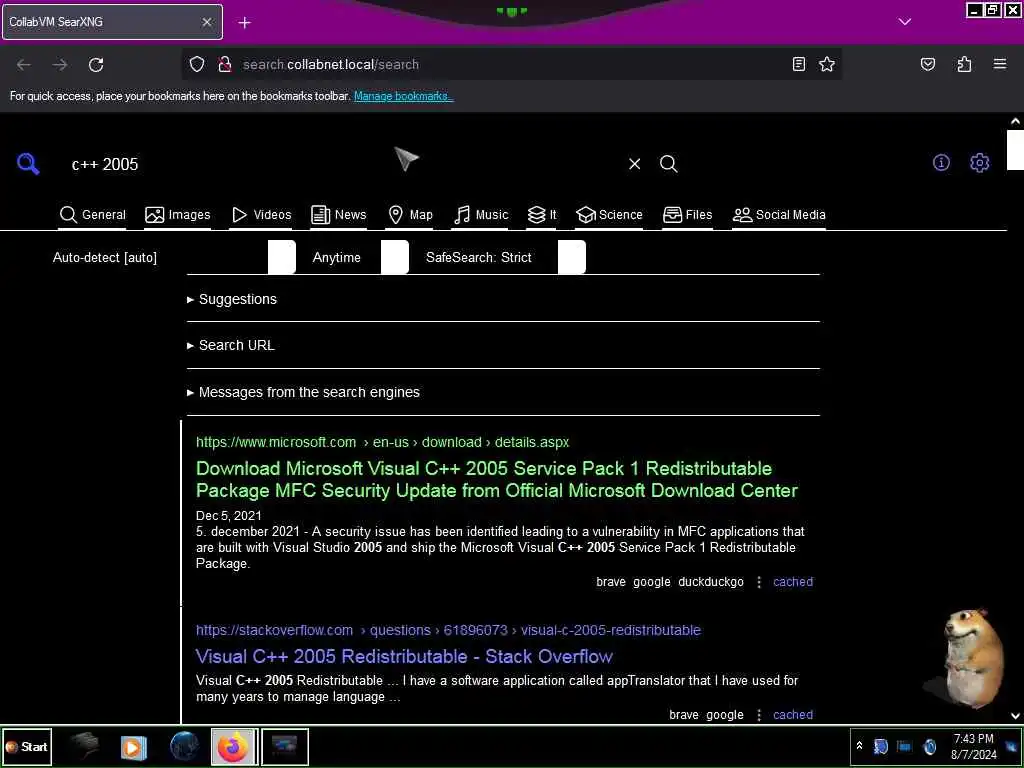The height and width of the screenshot is (768, 1024).
Task: Open the extensions puzzle icon
Action: [x=964, y=64]
